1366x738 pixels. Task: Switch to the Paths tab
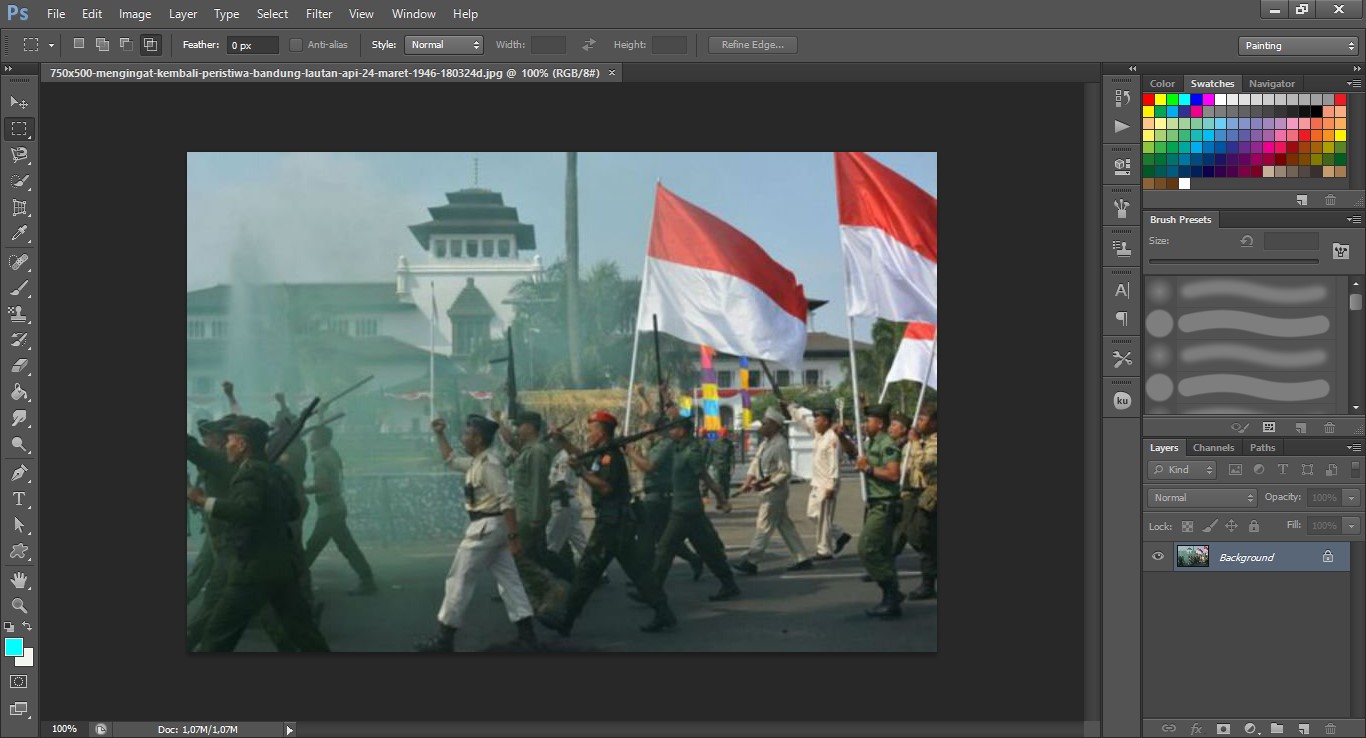(1262, 448)
